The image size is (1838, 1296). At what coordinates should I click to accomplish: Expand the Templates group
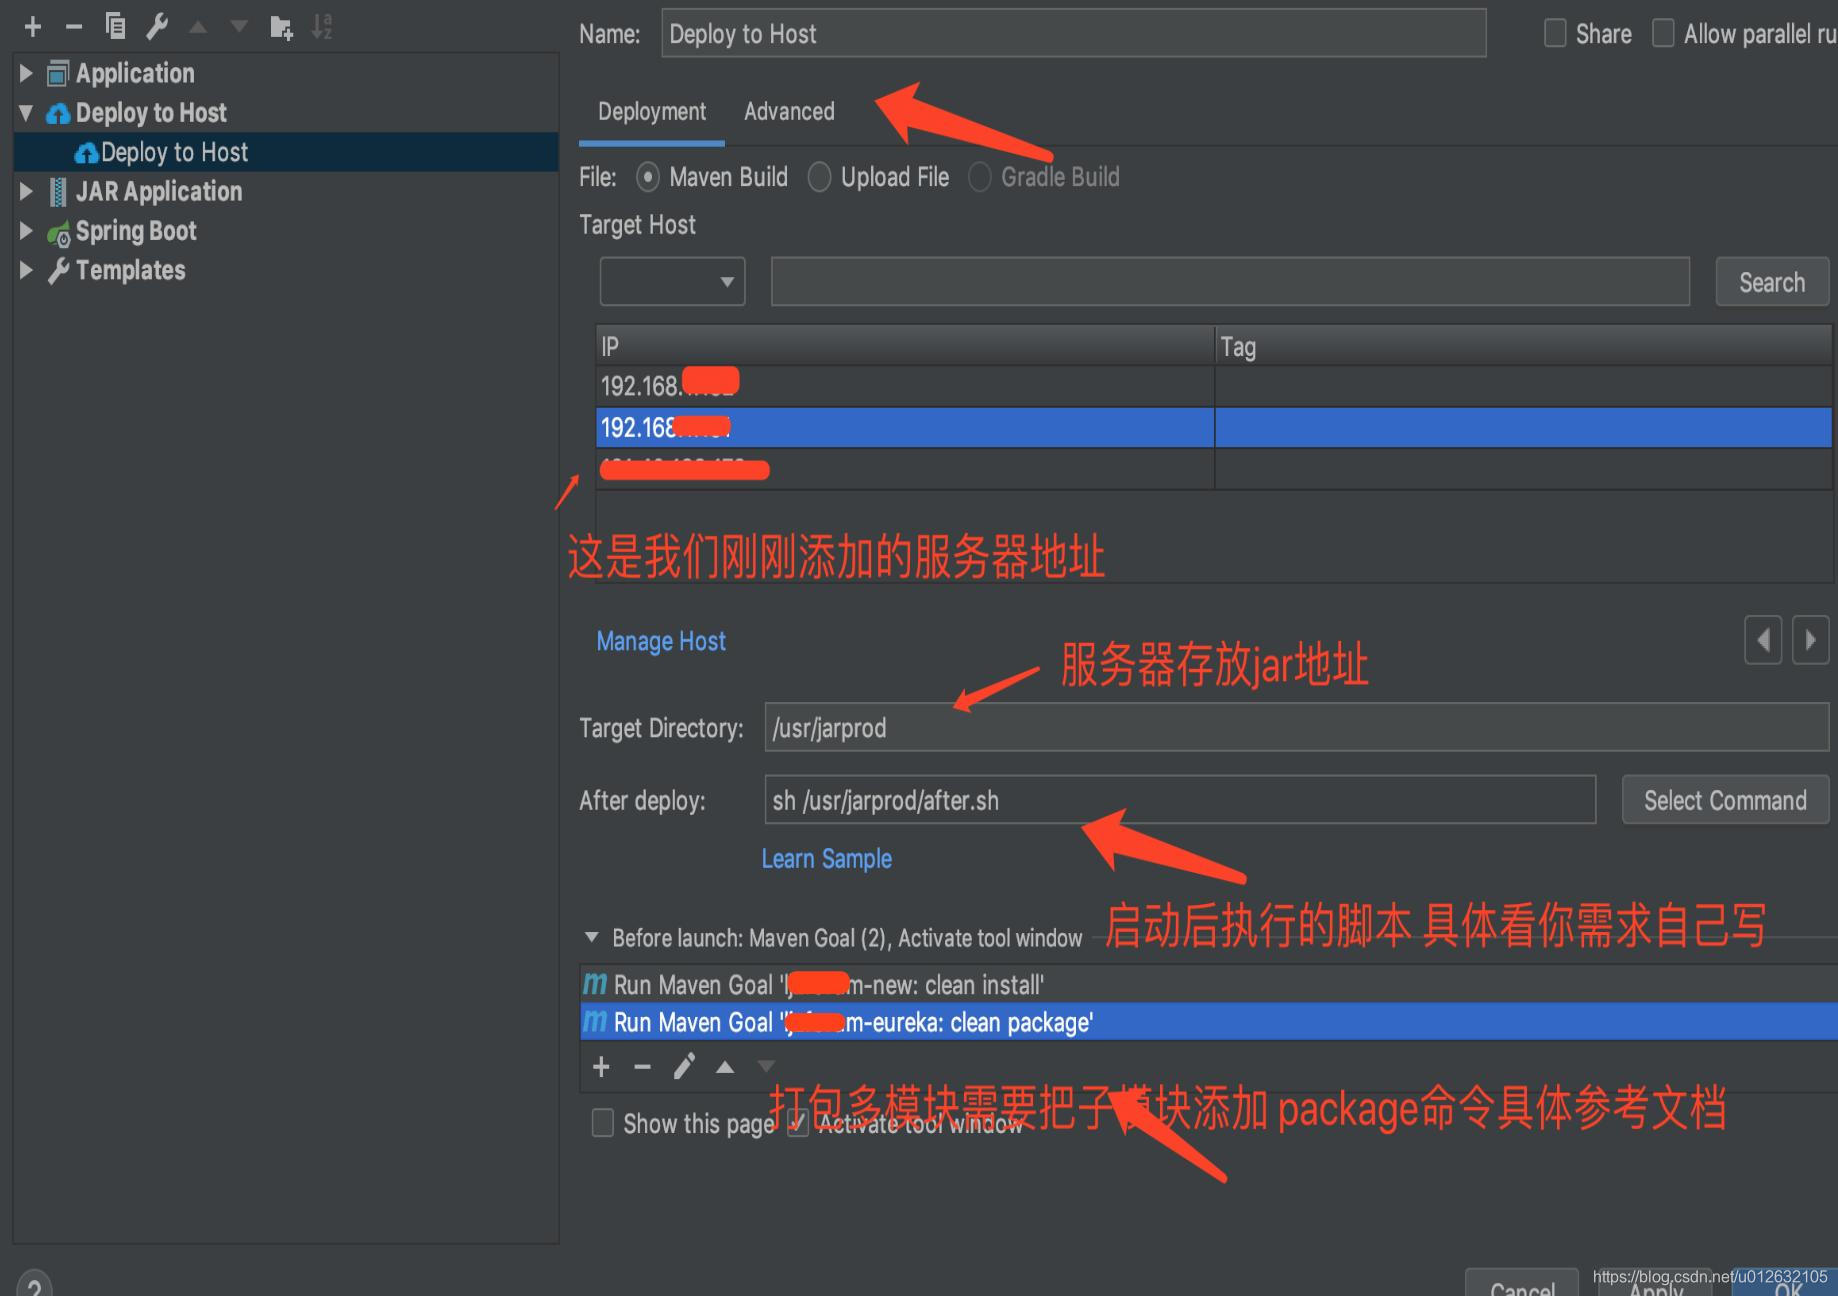(26, 270)
